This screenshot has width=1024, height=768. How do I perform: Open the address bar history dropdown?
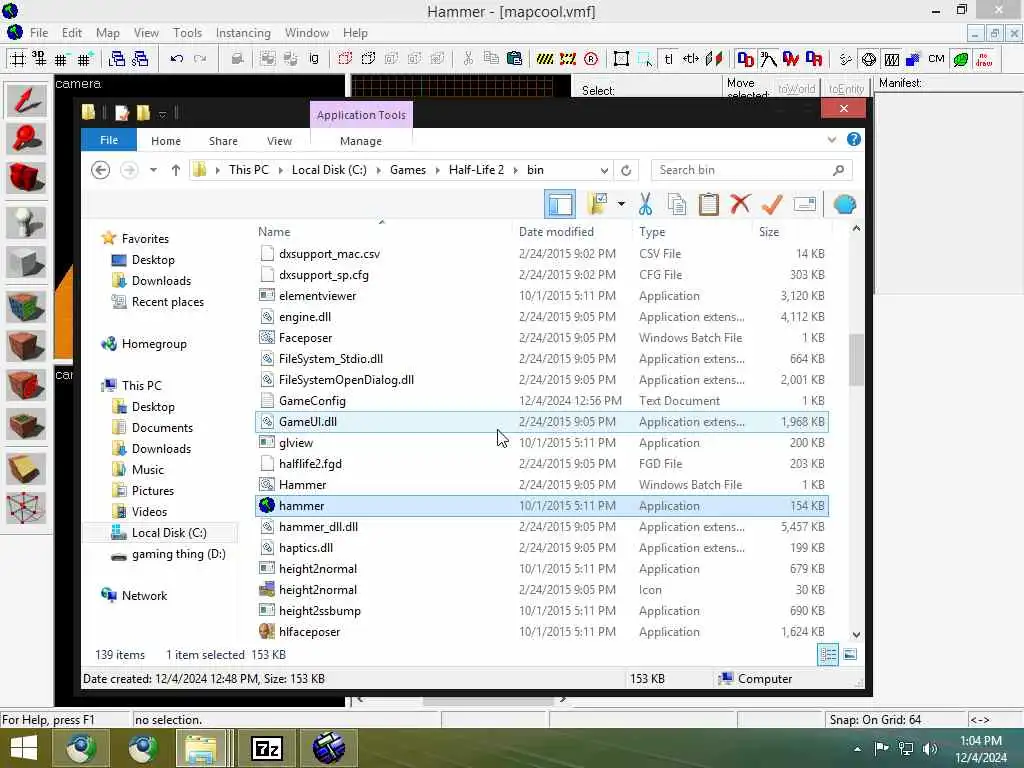tap(604, 170)
